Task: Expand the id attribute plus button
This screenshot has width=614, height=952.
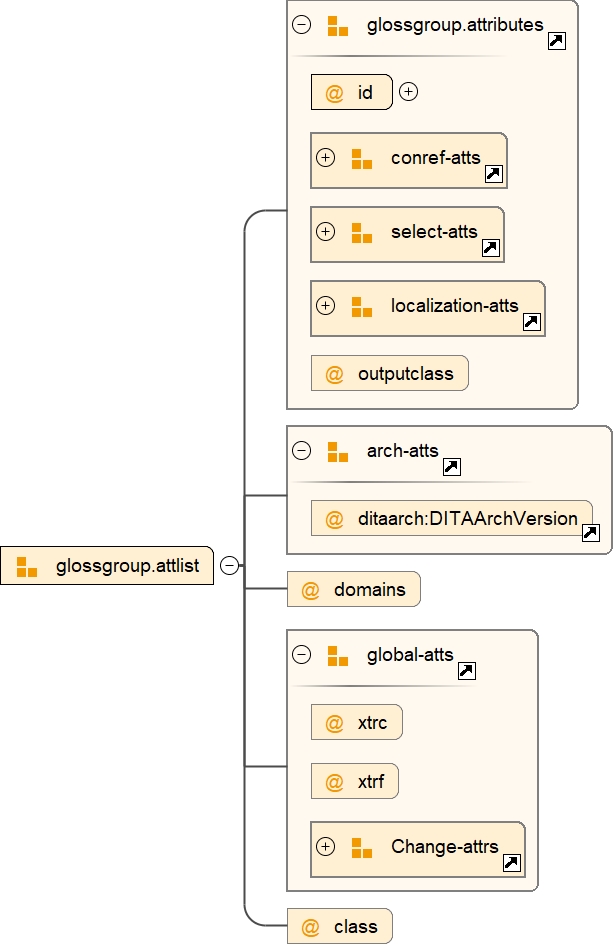Action: tap(408, 92)
